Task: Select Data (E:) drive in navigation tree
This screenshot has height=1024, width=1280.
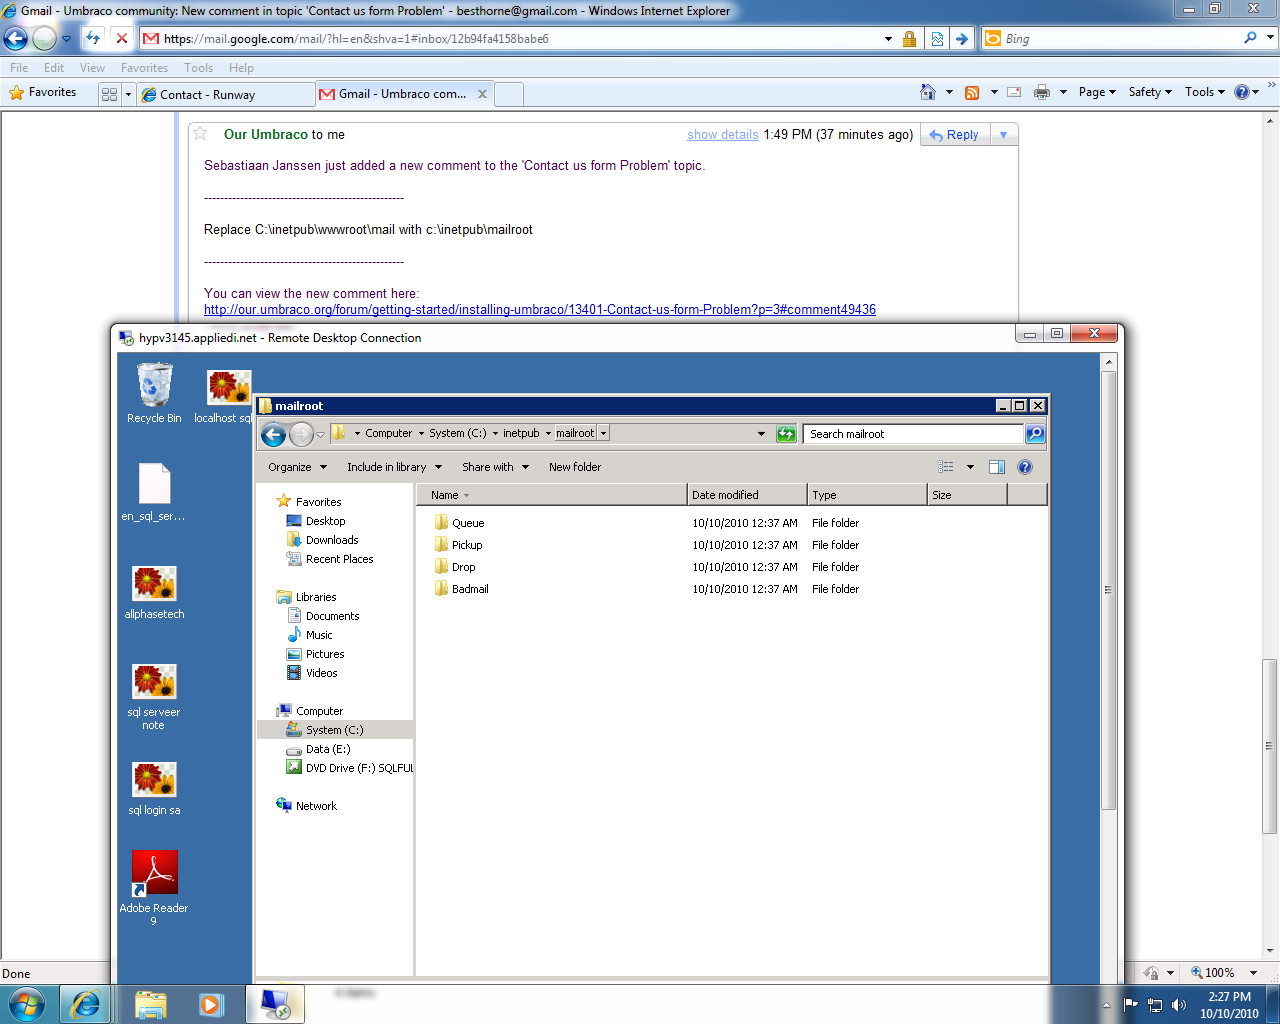Action: 328,749
